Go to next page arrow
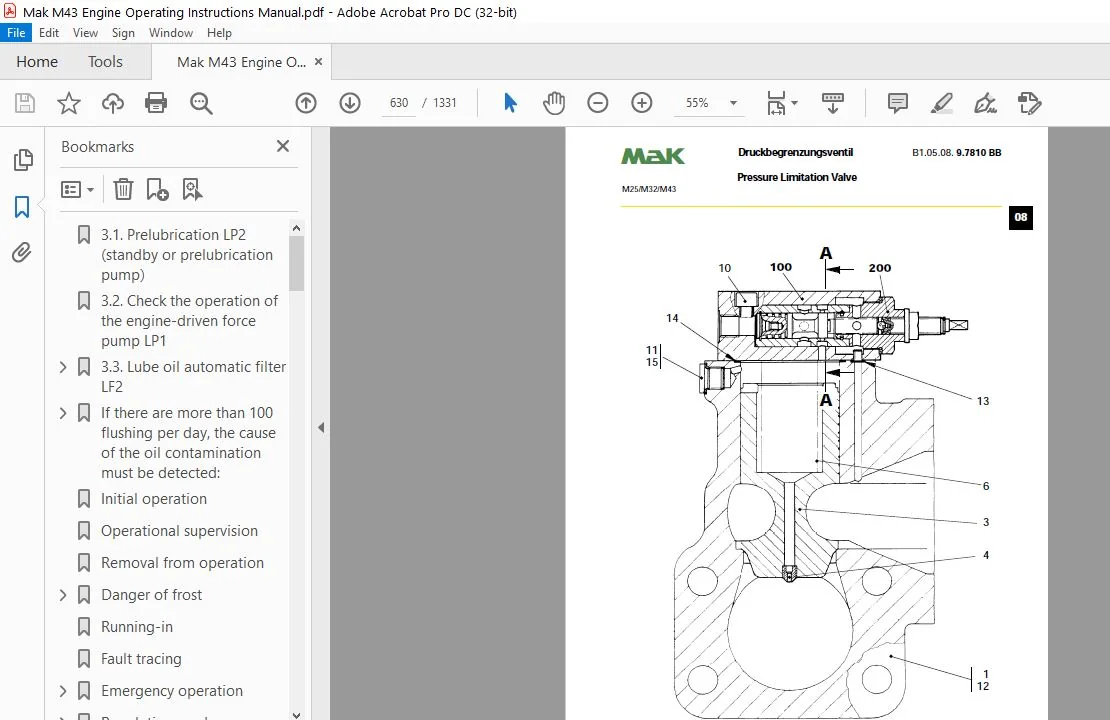This screenshot has width=1110, height=720. [350, 103]
